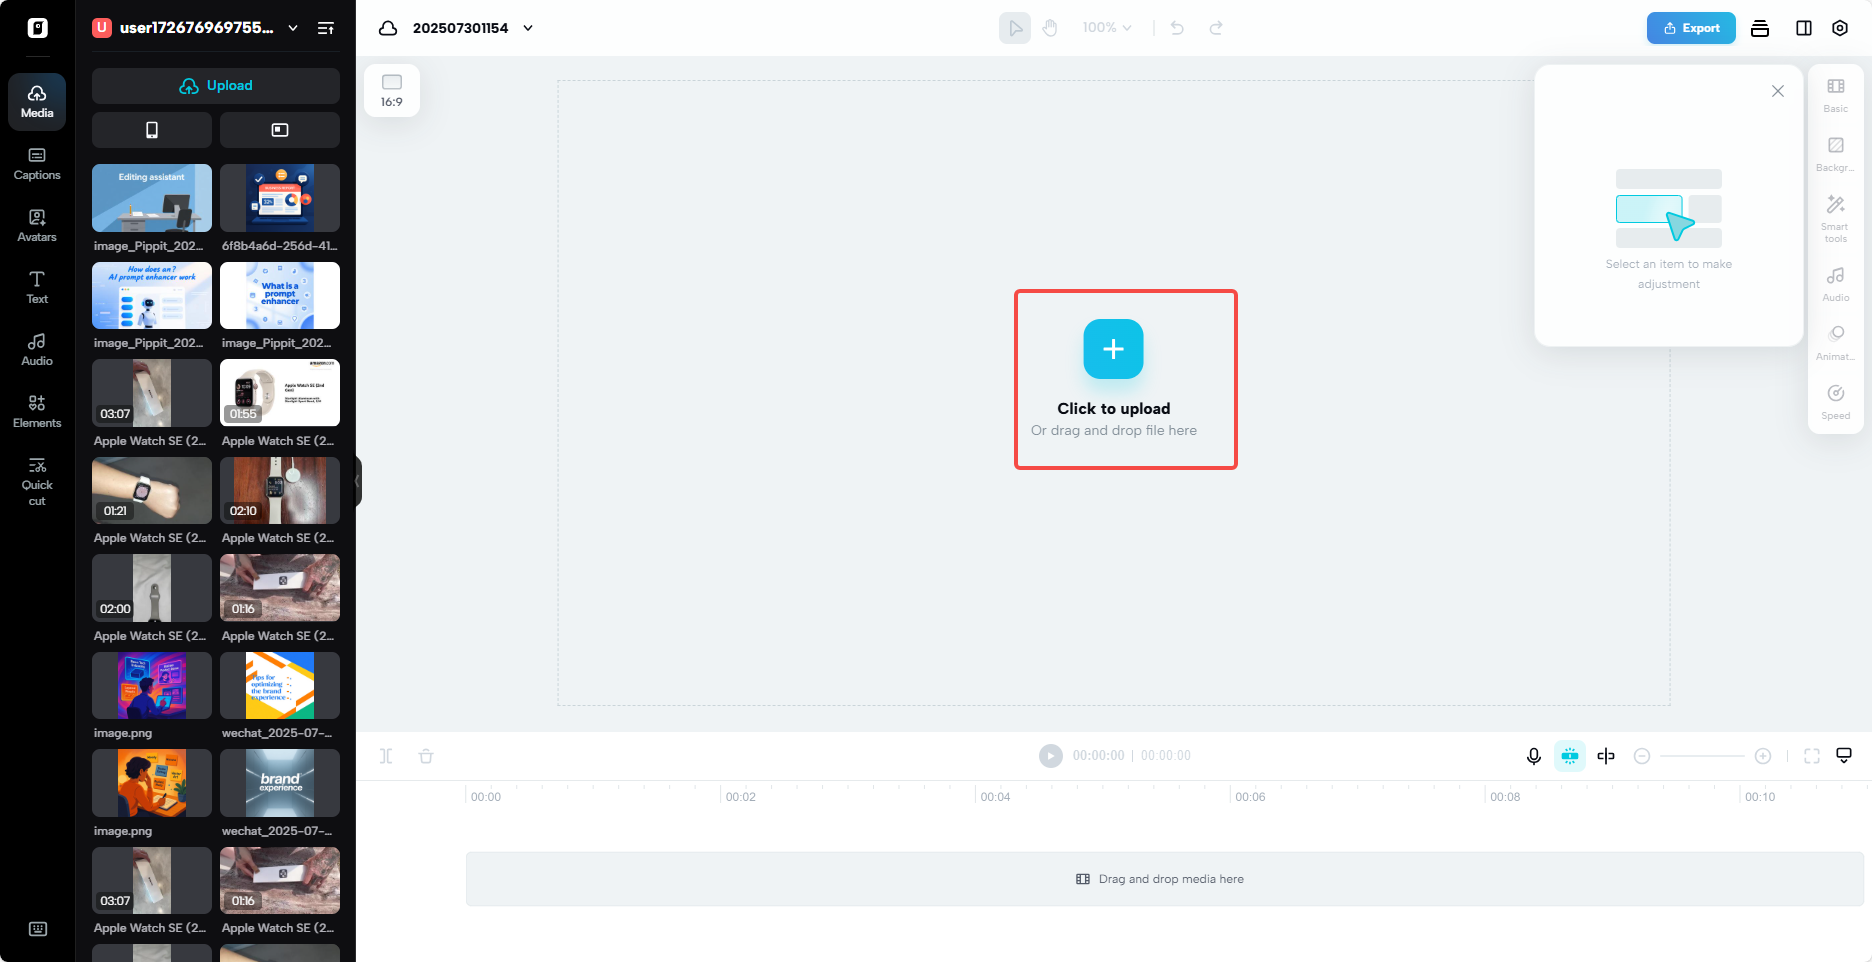Switch to the Basic panel tab
The height and width of the screenshot is (962, 1872).
tap(1835, 96)
